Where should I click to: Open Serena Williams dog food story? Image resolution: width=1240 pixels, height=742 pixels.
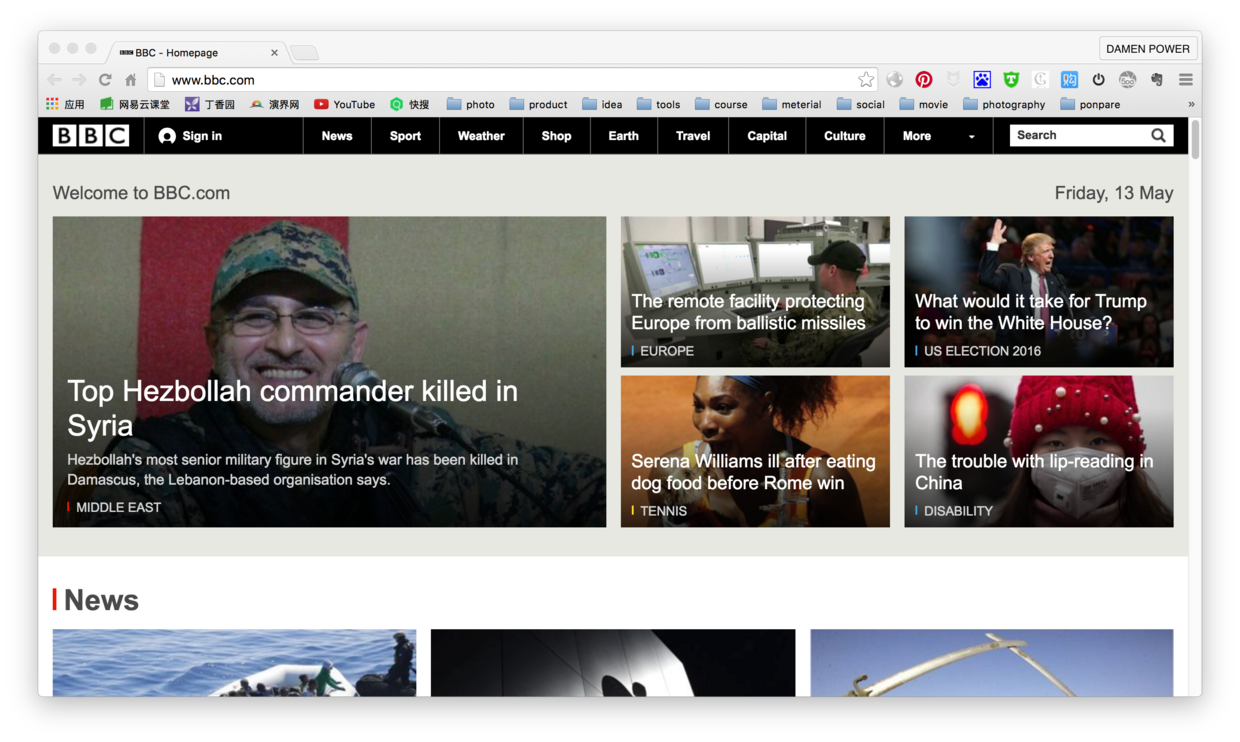click(755, 452)
